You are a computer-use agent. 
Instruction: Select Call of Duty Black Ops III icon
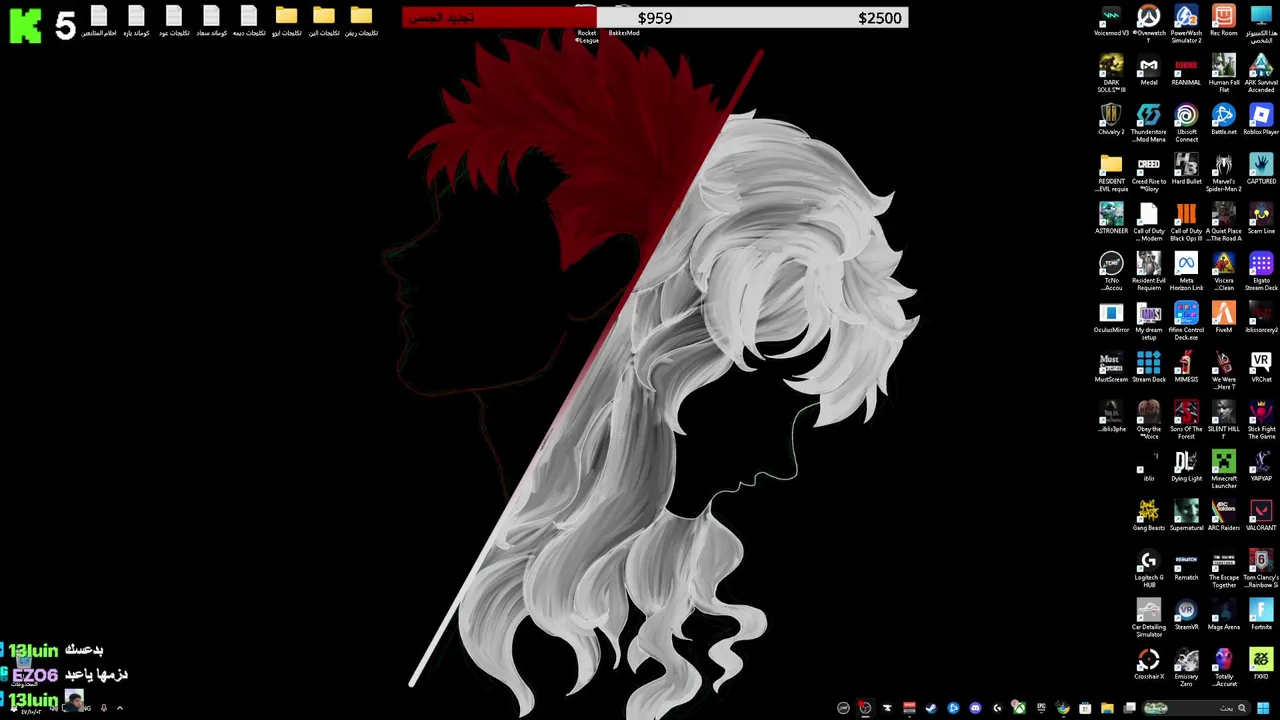pyautogui.click(x=1186, y=220)
